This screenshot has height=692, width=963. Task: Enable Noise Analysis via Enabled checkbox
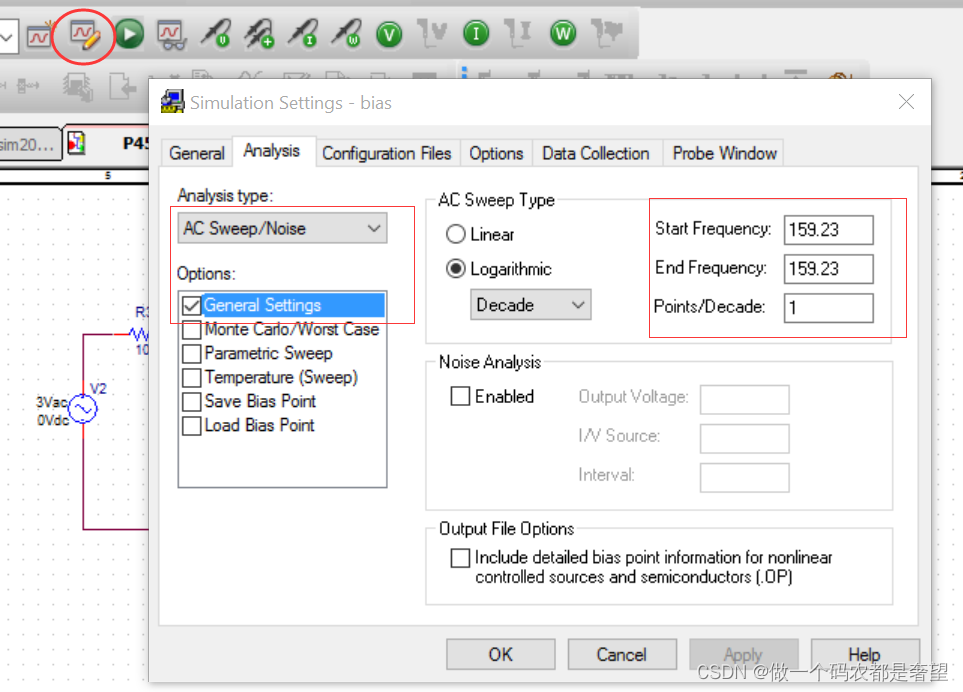point(460,396)
